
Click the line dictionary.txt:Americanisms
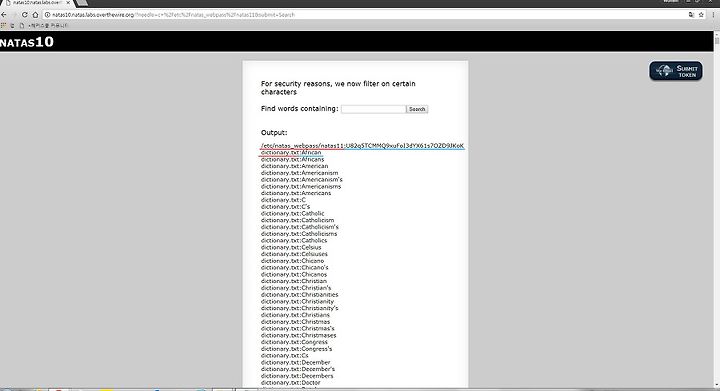pos(301,186)
